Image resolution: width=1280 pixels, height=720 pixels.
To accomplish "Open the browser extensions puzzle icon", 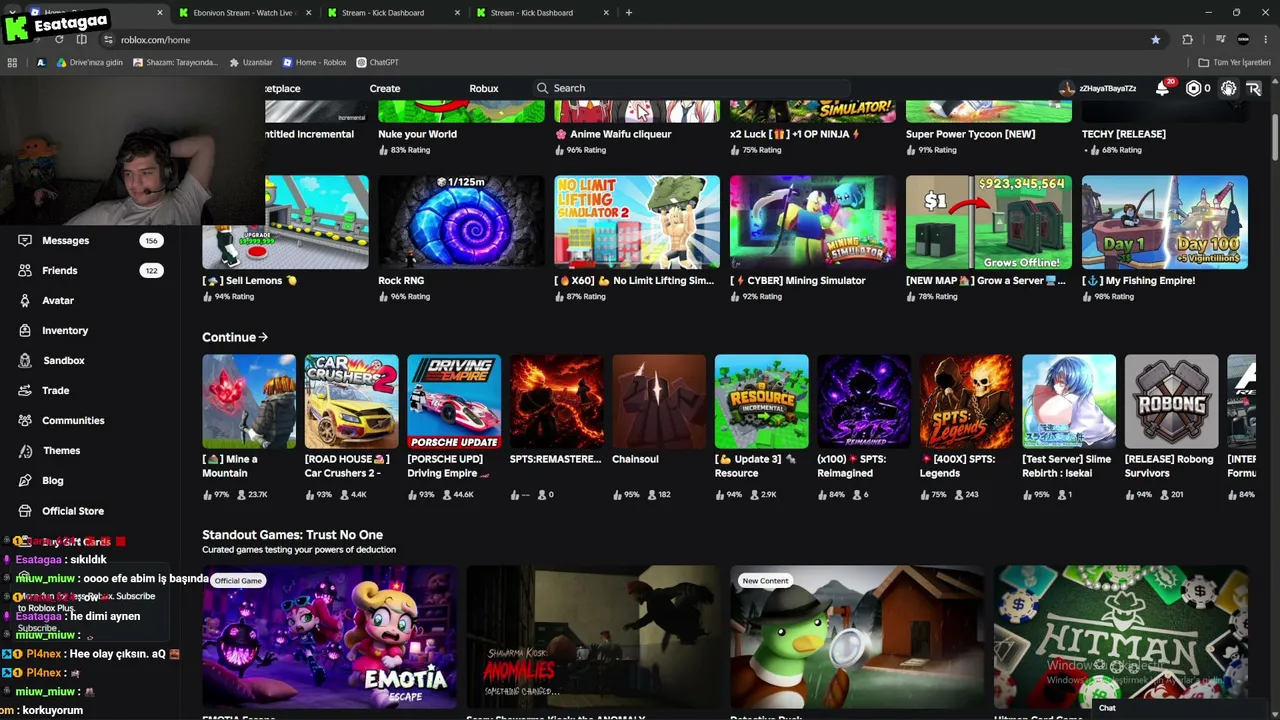I will point(1187,40).
